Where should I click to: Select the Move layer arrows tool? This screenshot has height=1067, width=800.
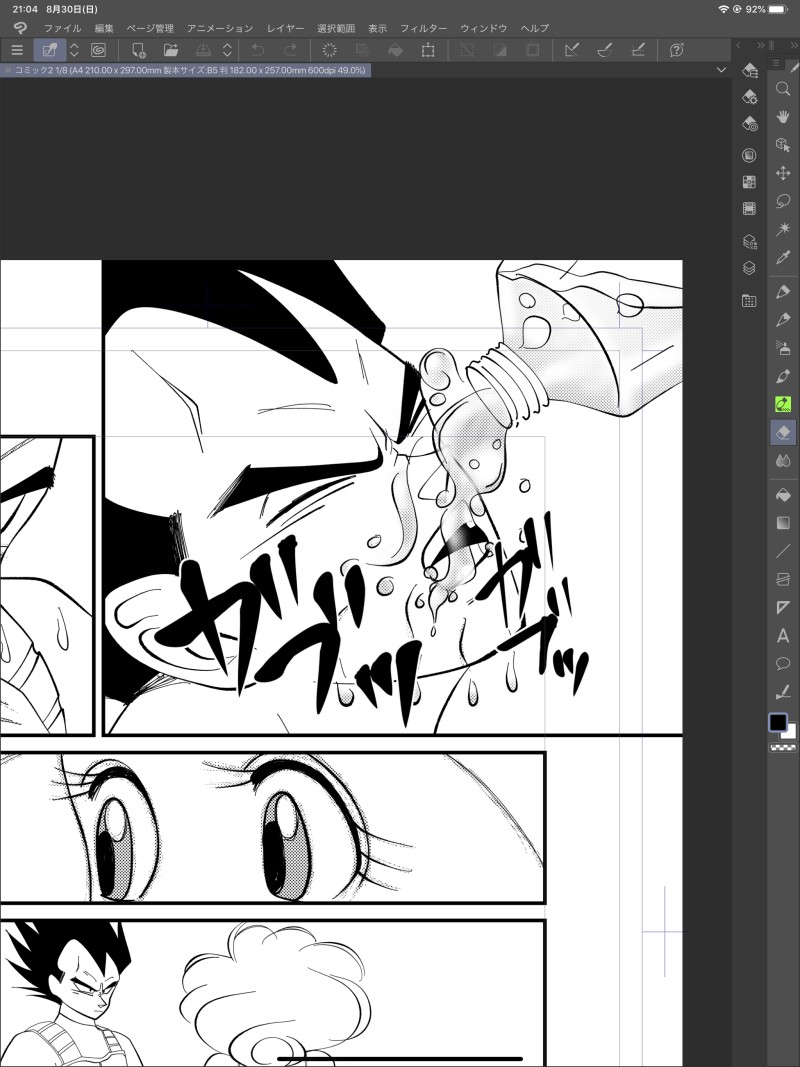pos(782,174)
